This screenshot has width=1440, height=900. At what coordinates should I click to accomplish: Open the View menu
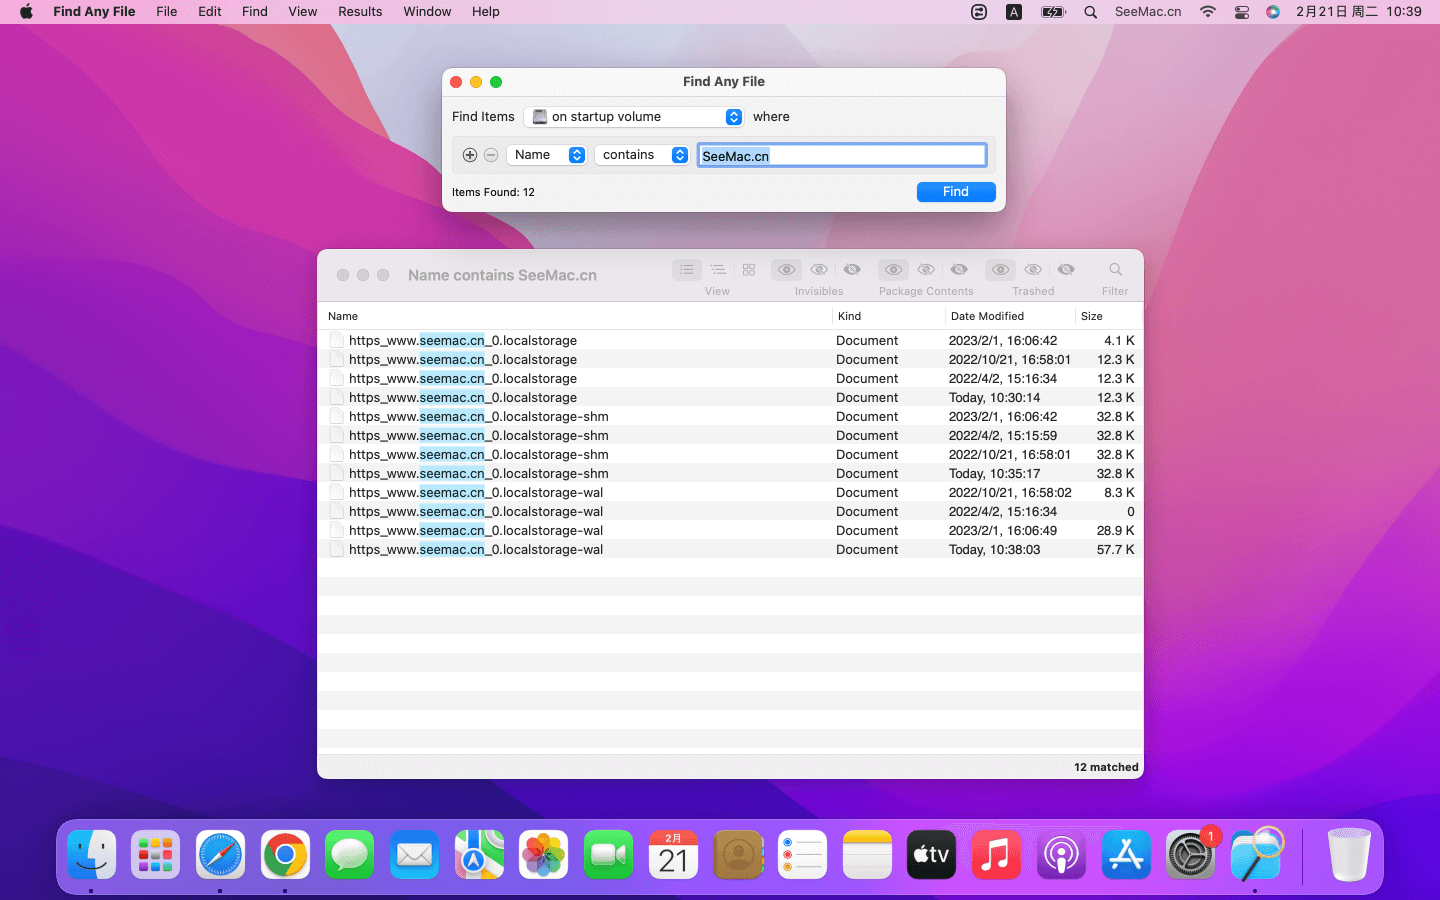(303, 12)
